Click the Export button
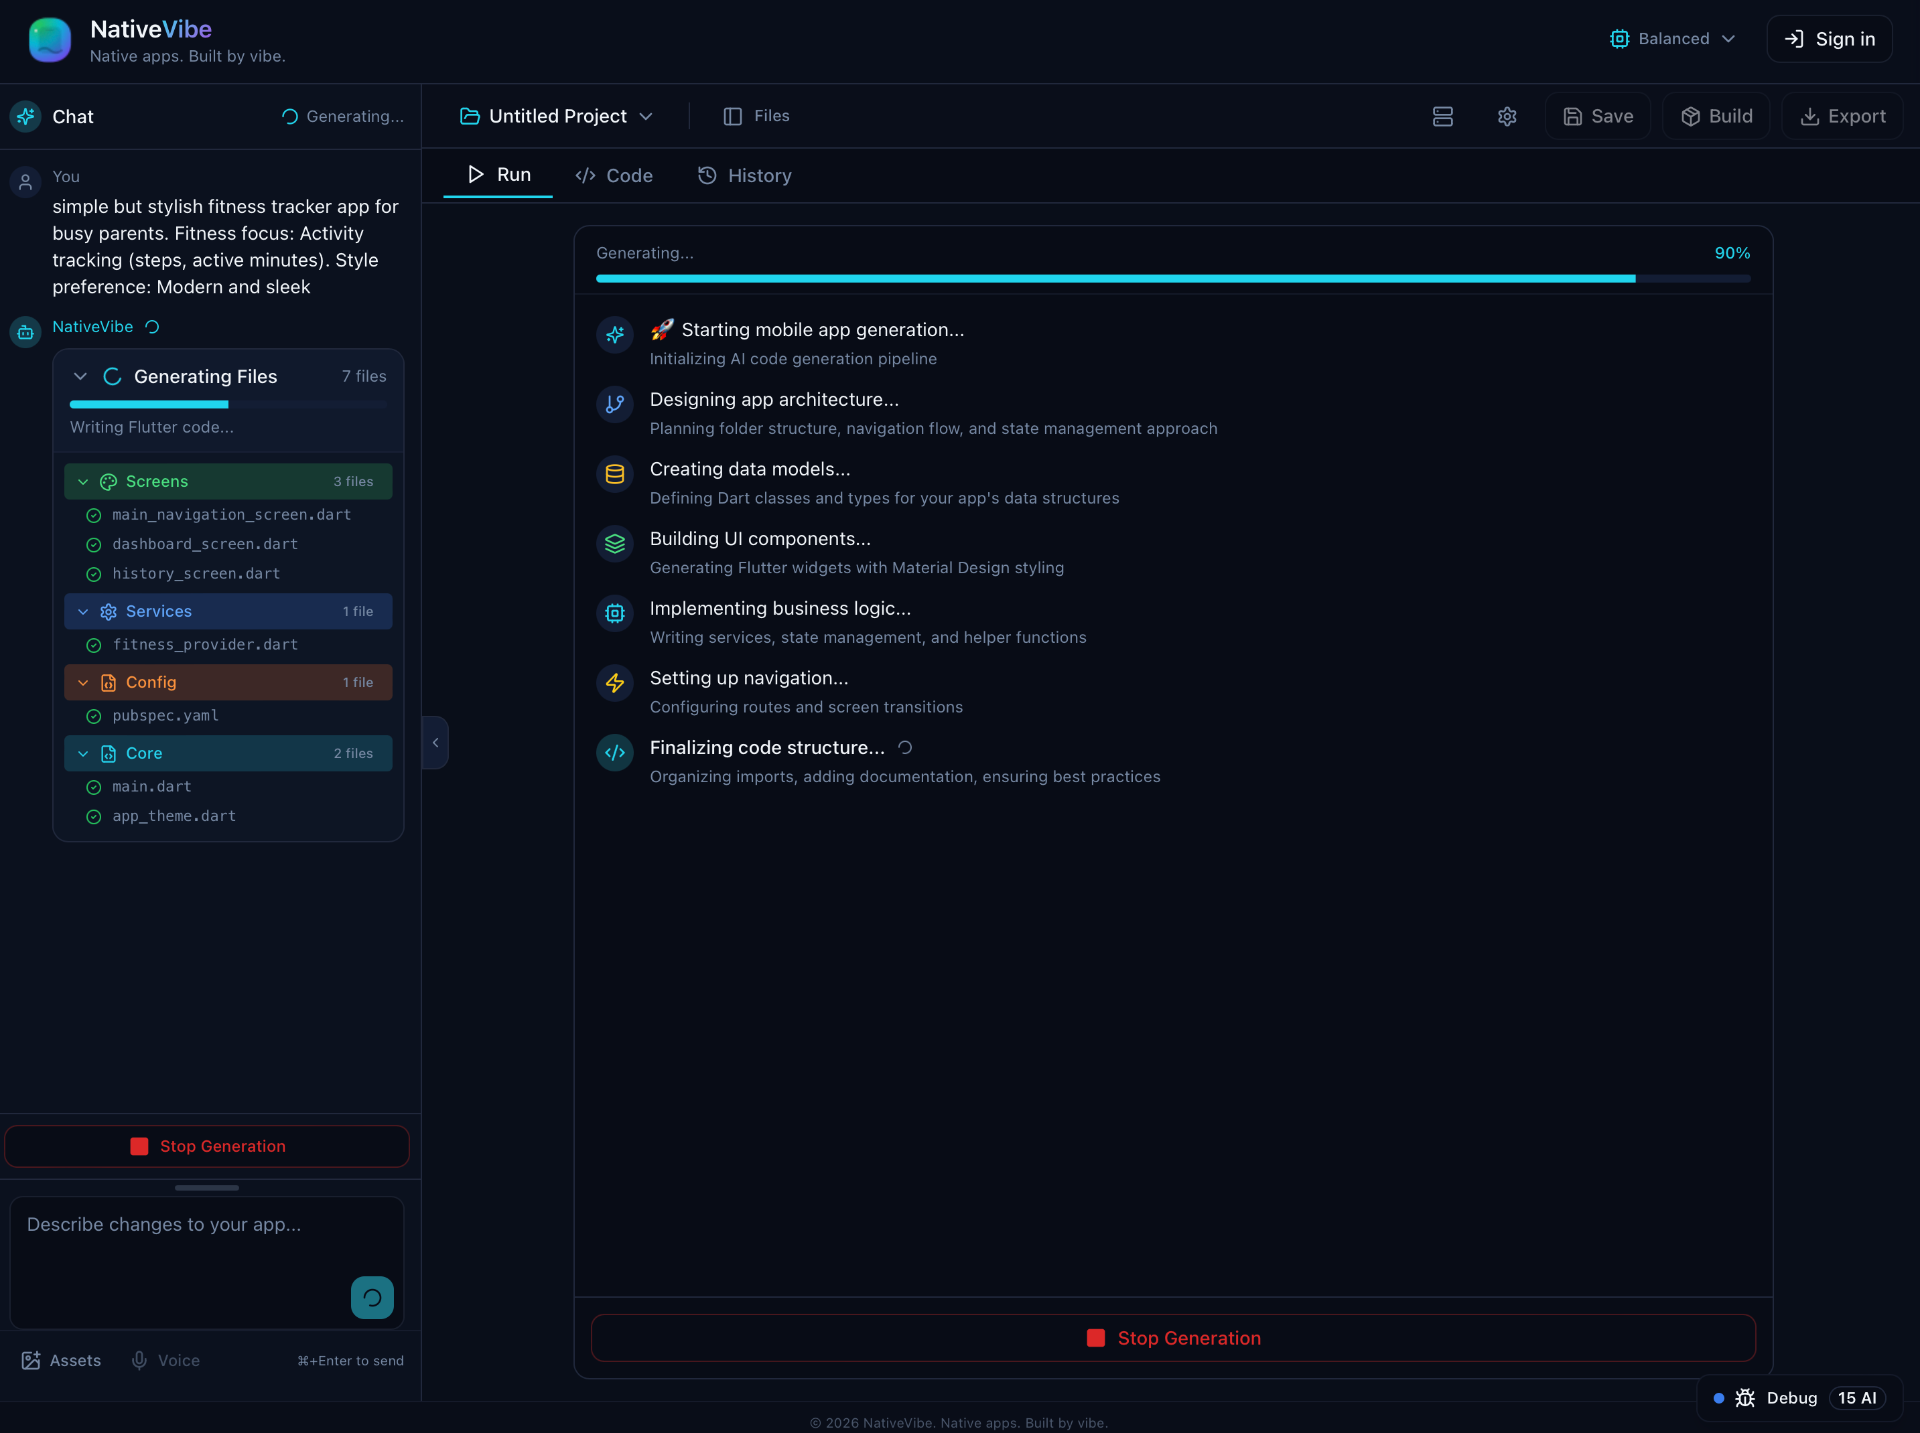 (x=1842, y=116)
